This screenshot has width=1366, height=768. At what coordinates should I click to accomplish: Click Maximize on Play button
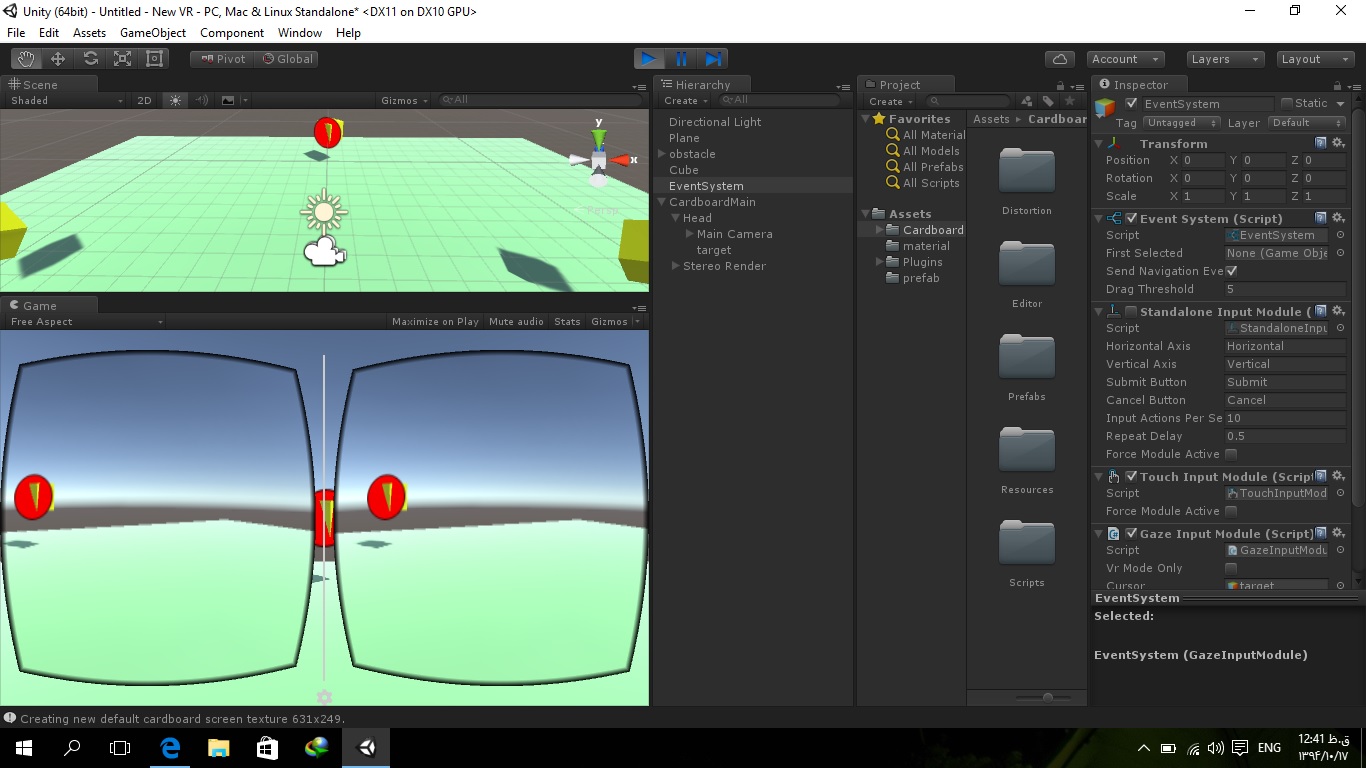(435, 322)
